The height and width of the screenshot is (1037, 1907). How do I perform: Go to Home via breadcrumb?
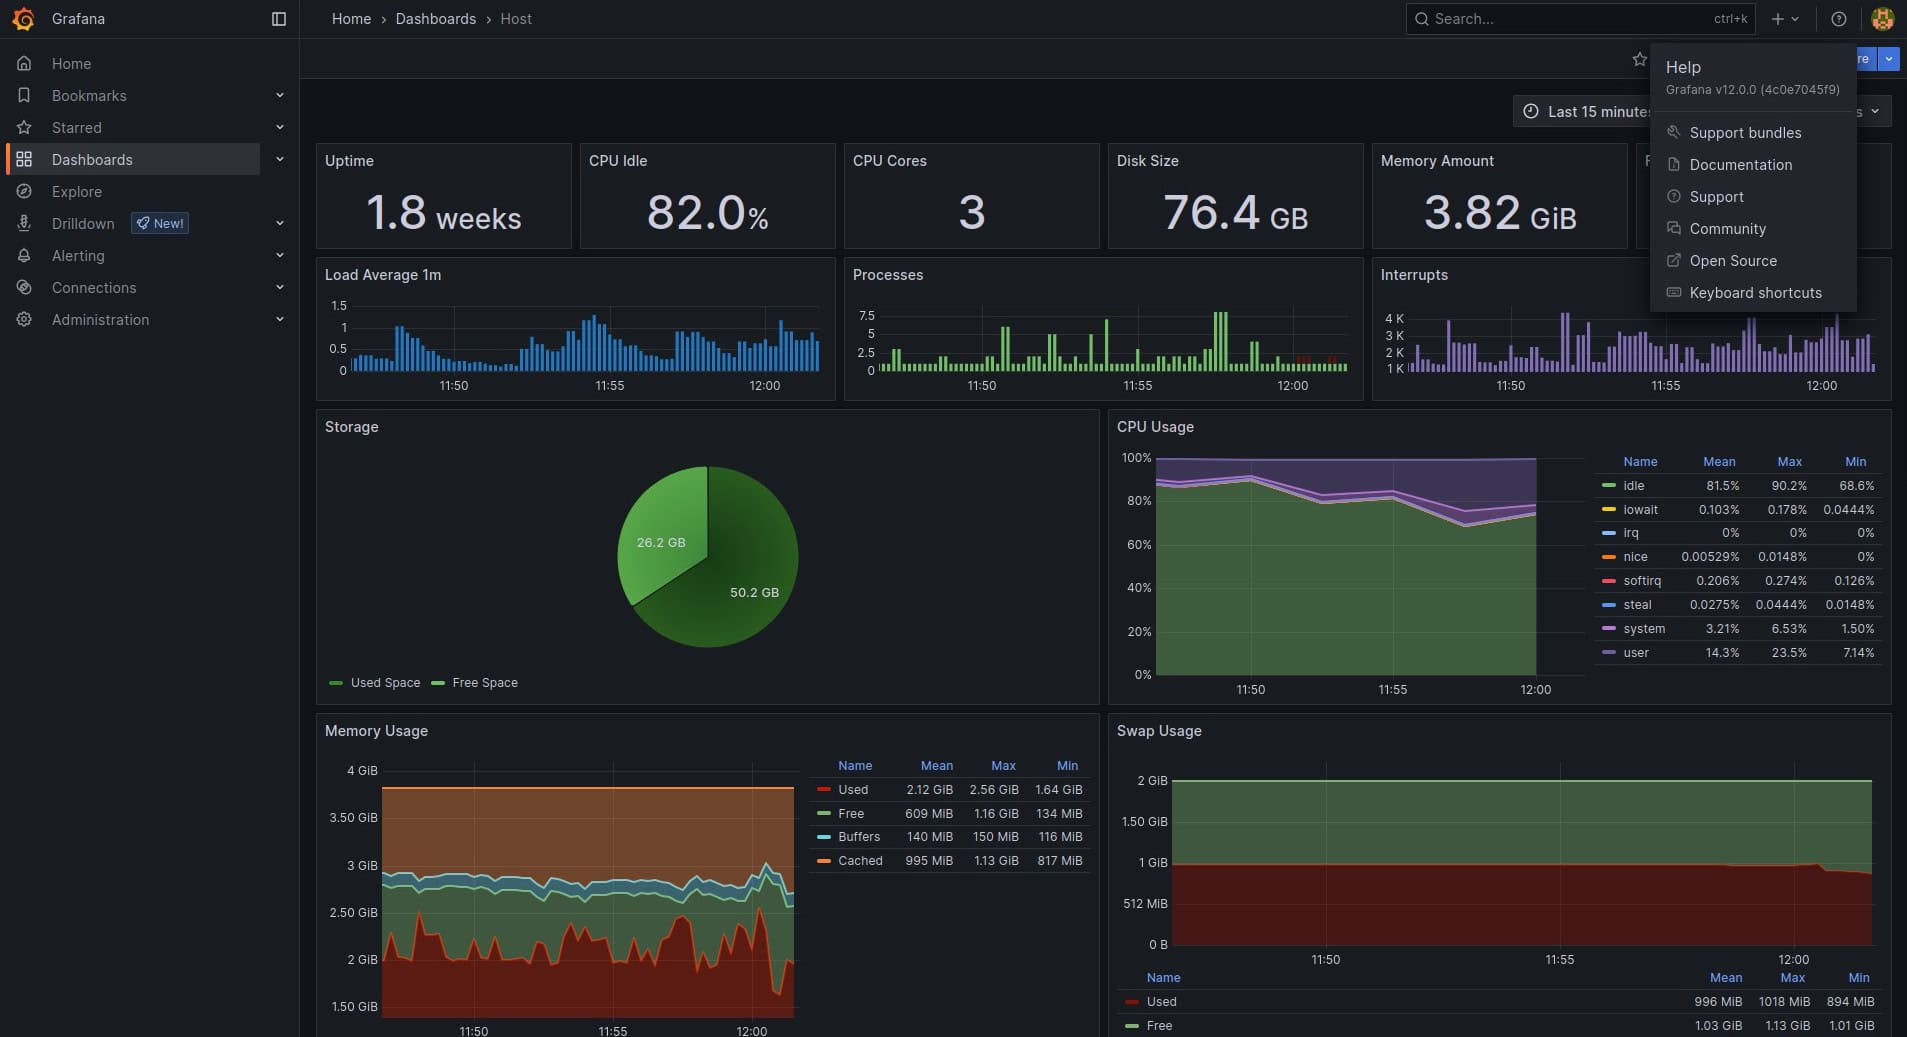350,18
